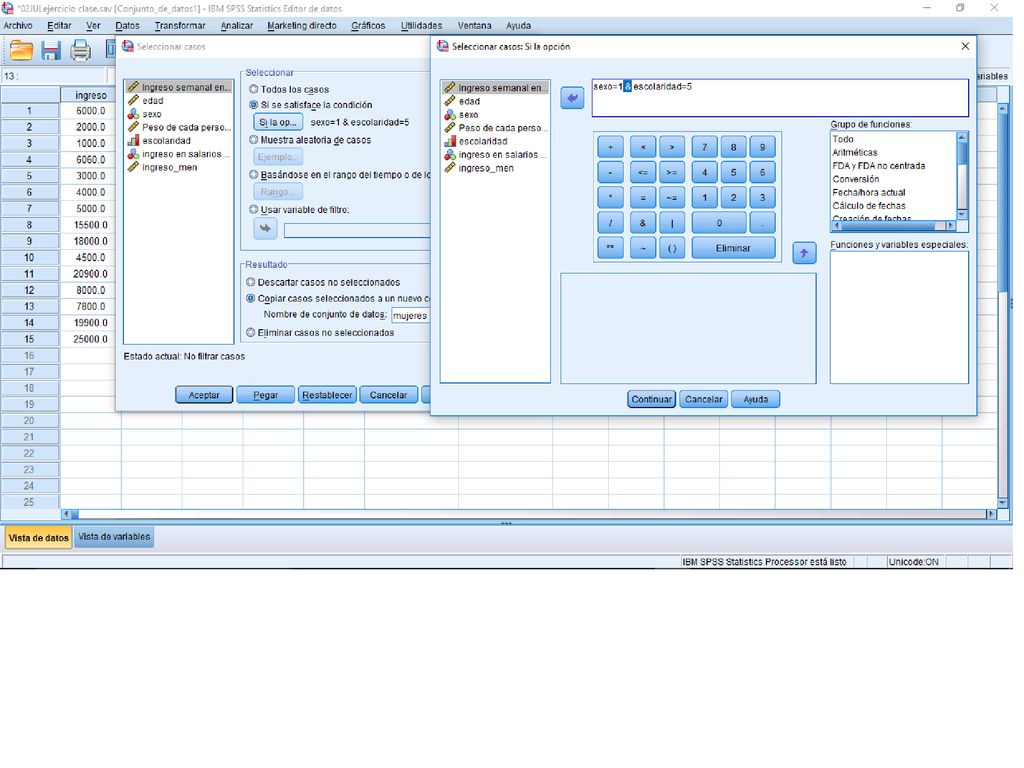This screenshot has width=1024, height=768.
Task: Click the ampersand AND operator key
Action: point(643,223)
